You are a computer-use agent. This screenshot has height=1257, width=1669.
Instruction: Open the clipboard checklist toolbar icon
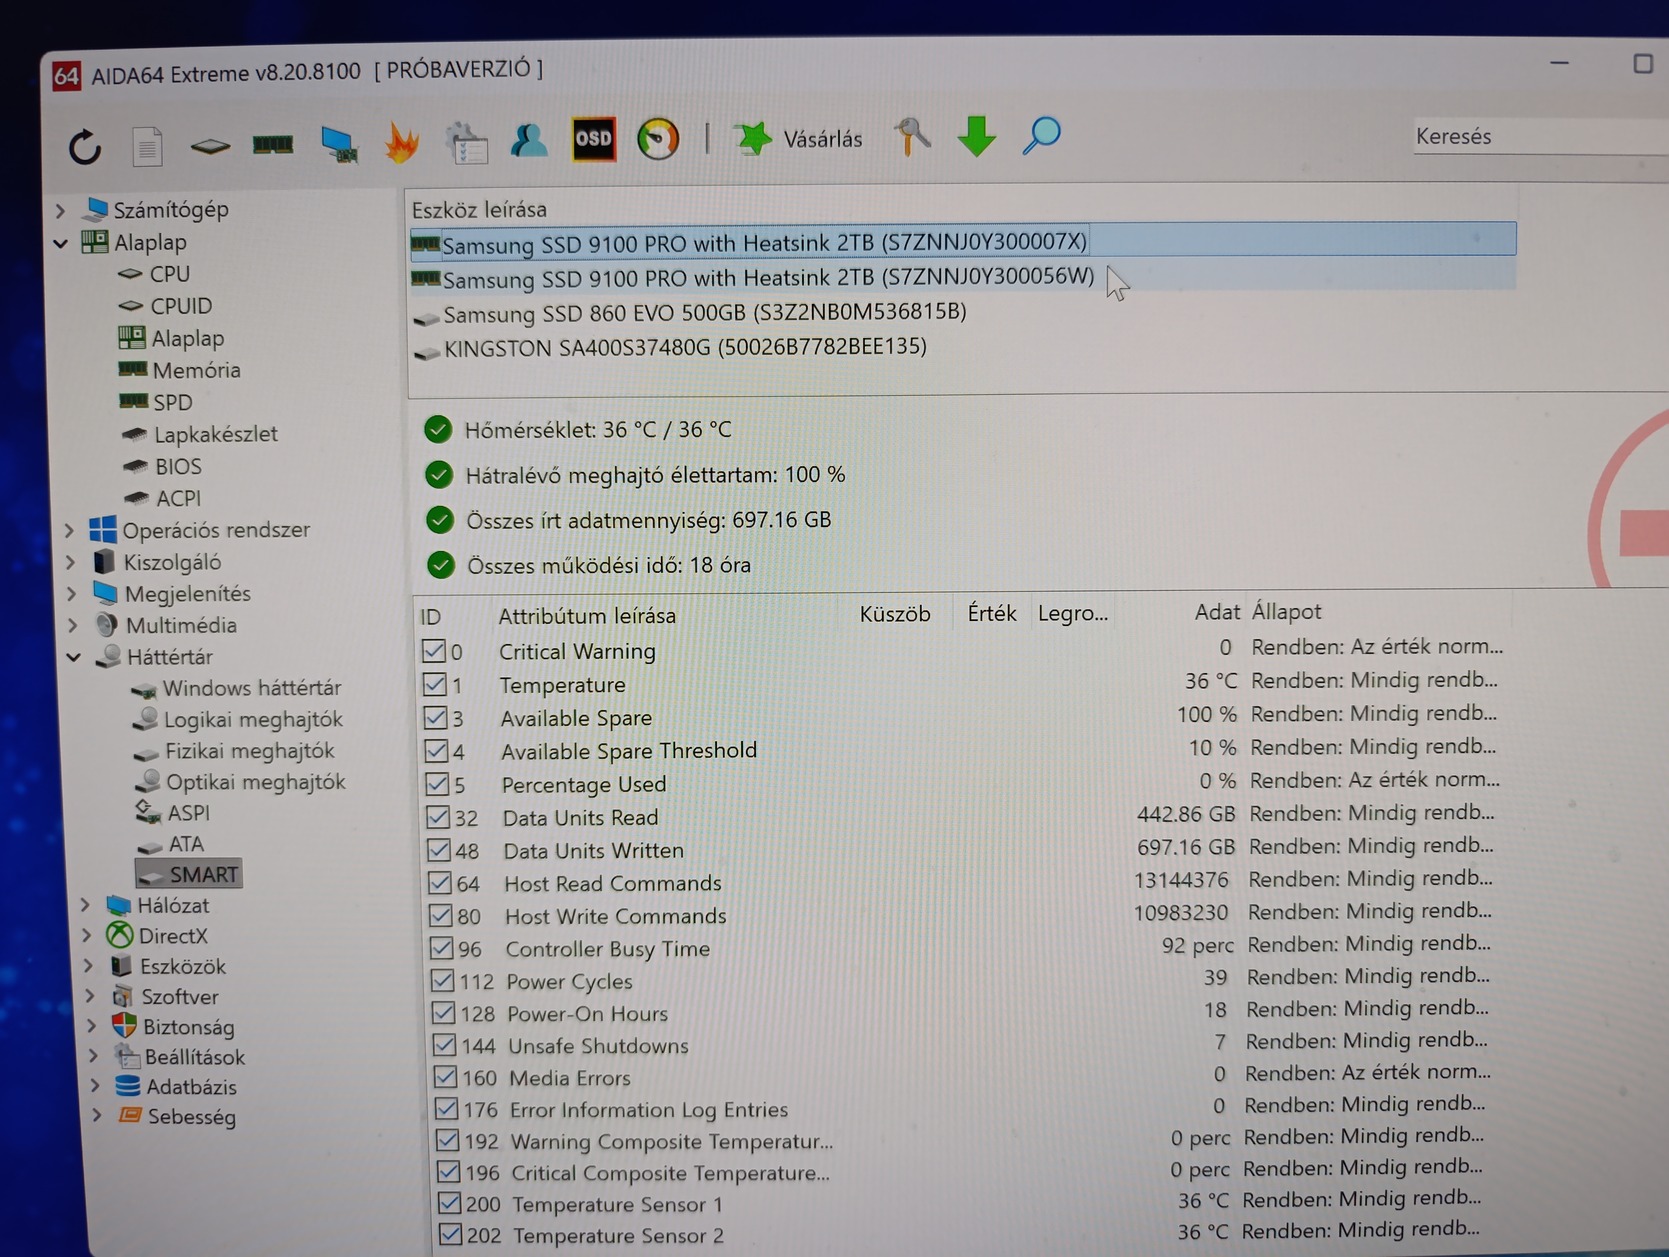pyautogui.click(x=466, y=142)
